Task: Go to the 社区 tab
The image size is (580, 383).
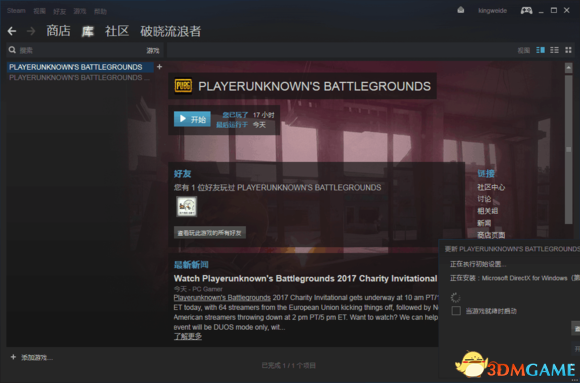Action: click(117, 31)
